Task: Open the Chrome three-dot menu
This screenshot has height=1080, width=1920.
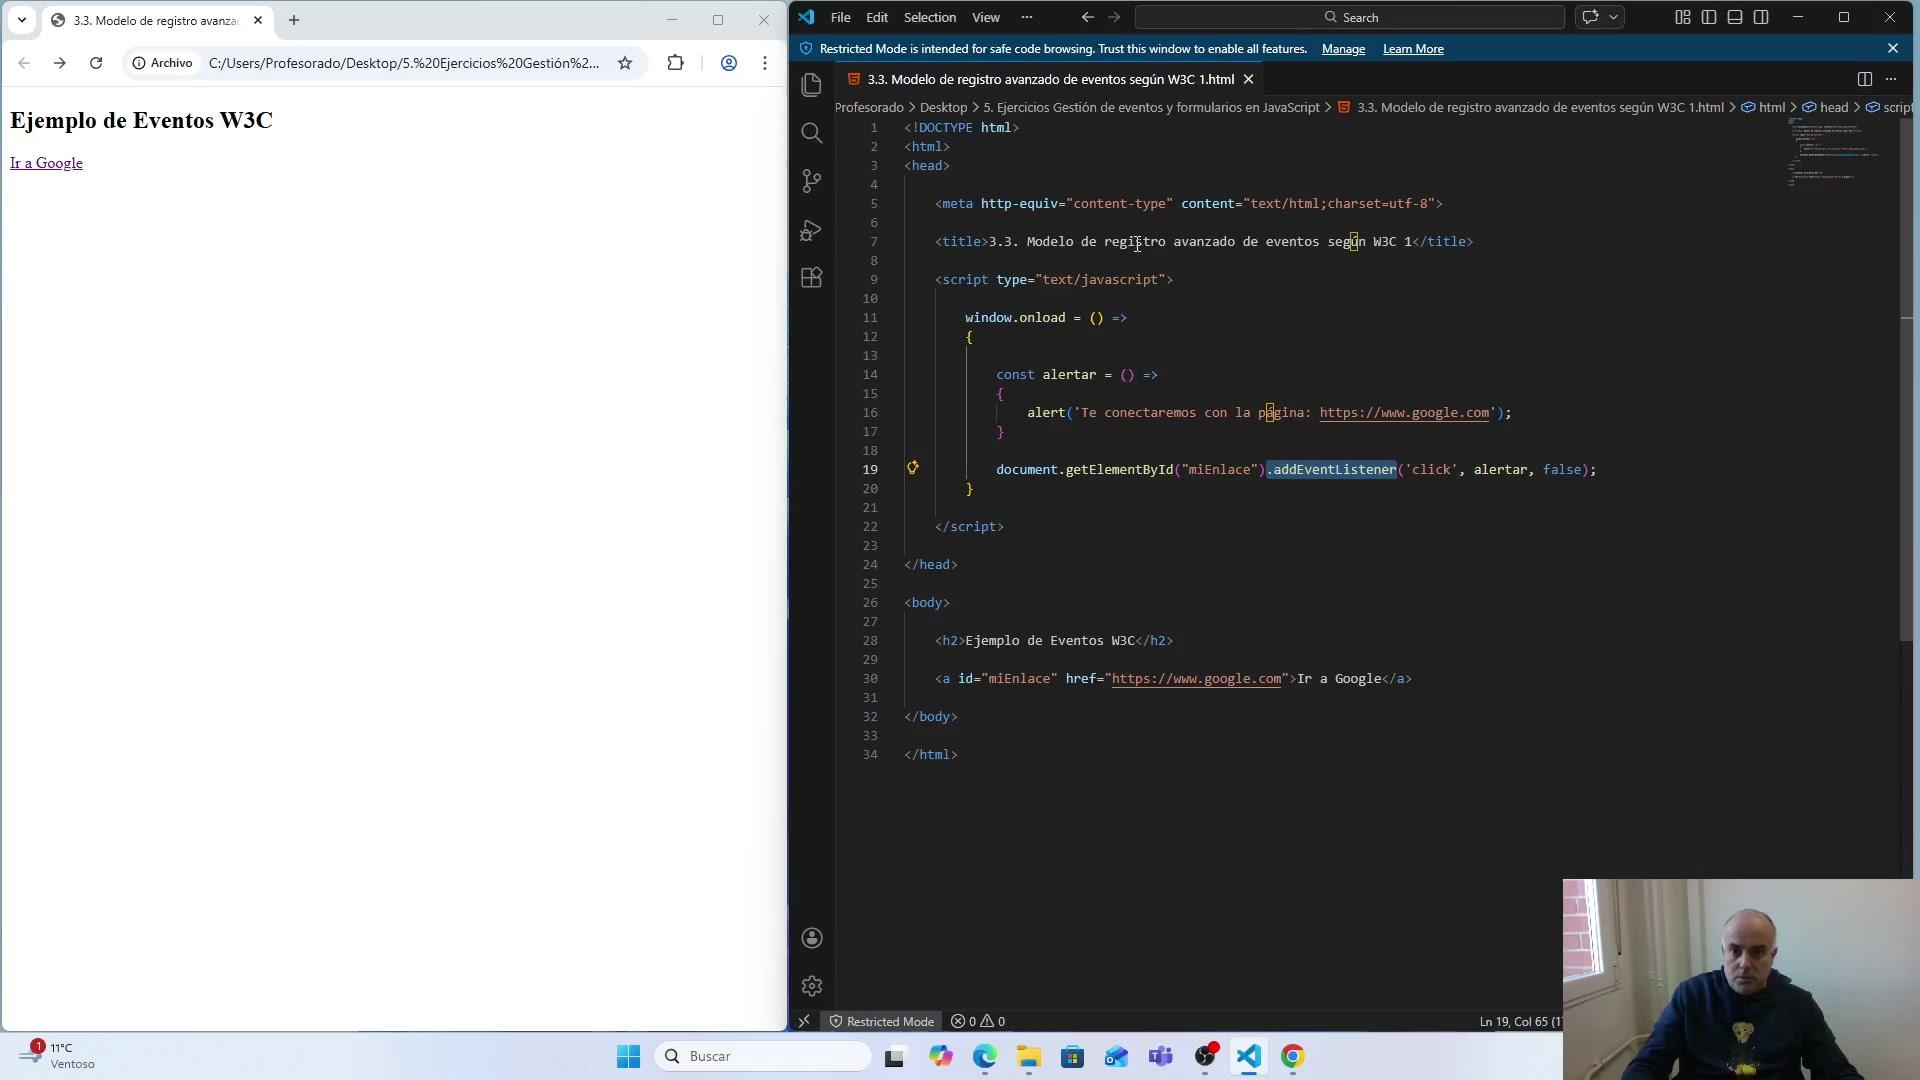Action: click(x=765, y=63)
